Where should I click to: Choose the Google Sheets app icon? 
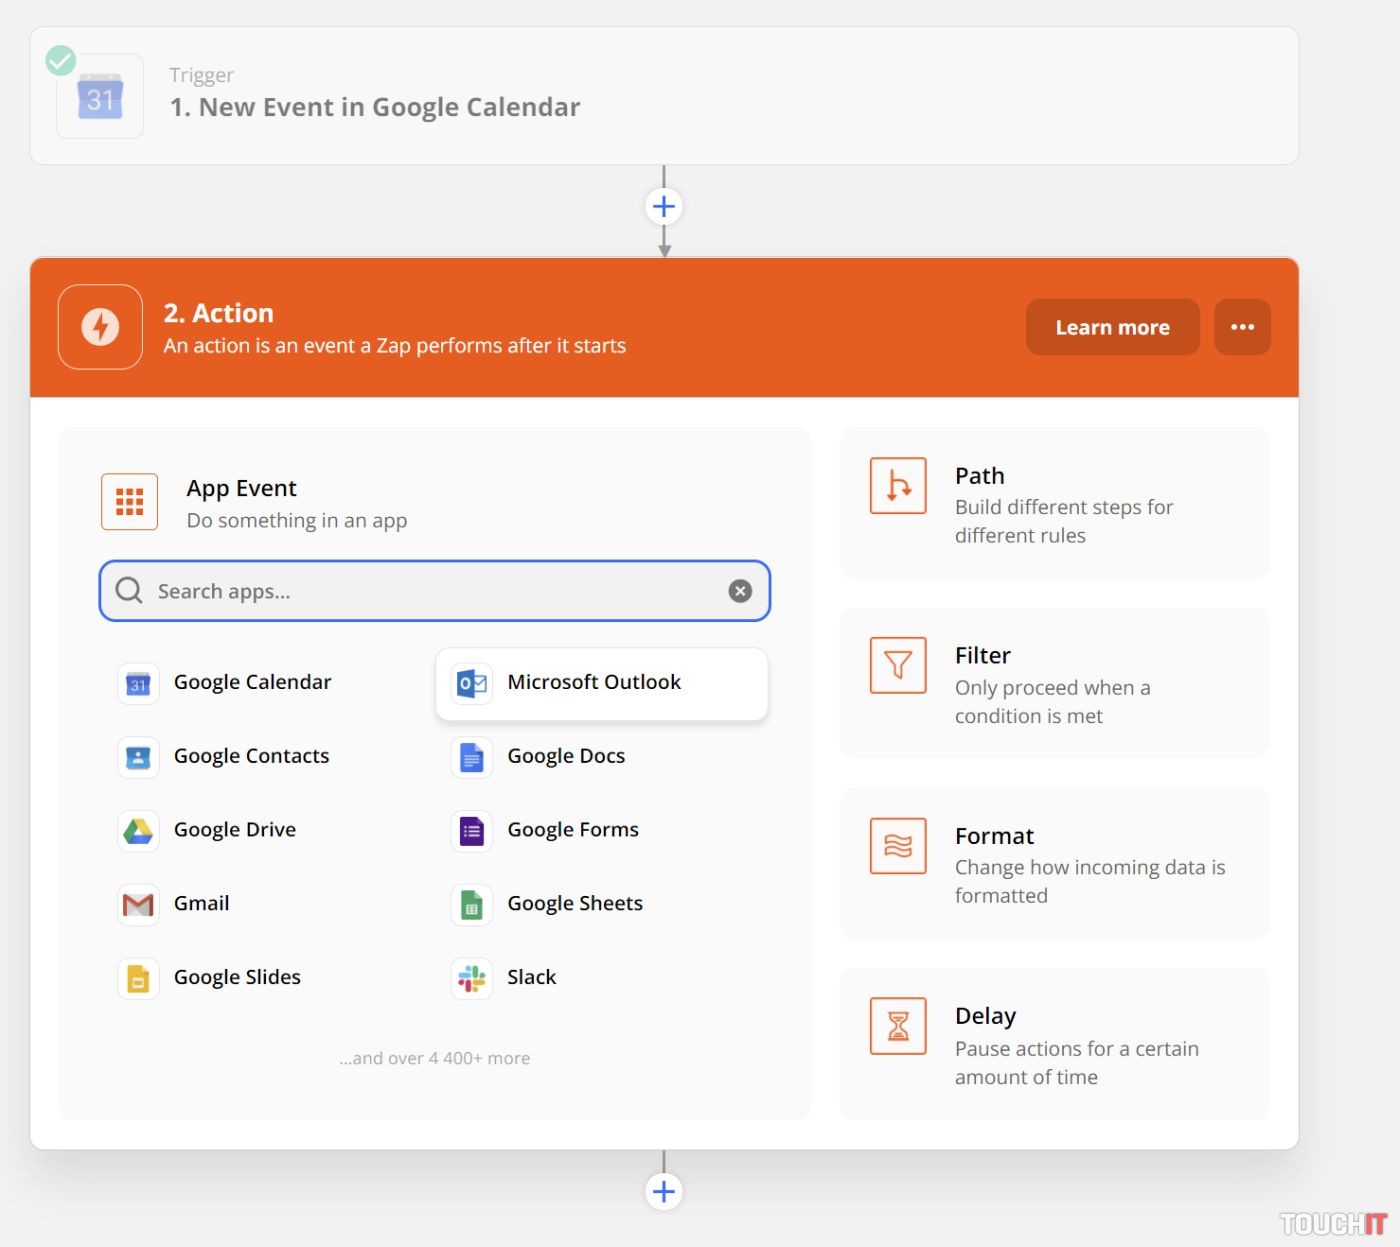471,905
